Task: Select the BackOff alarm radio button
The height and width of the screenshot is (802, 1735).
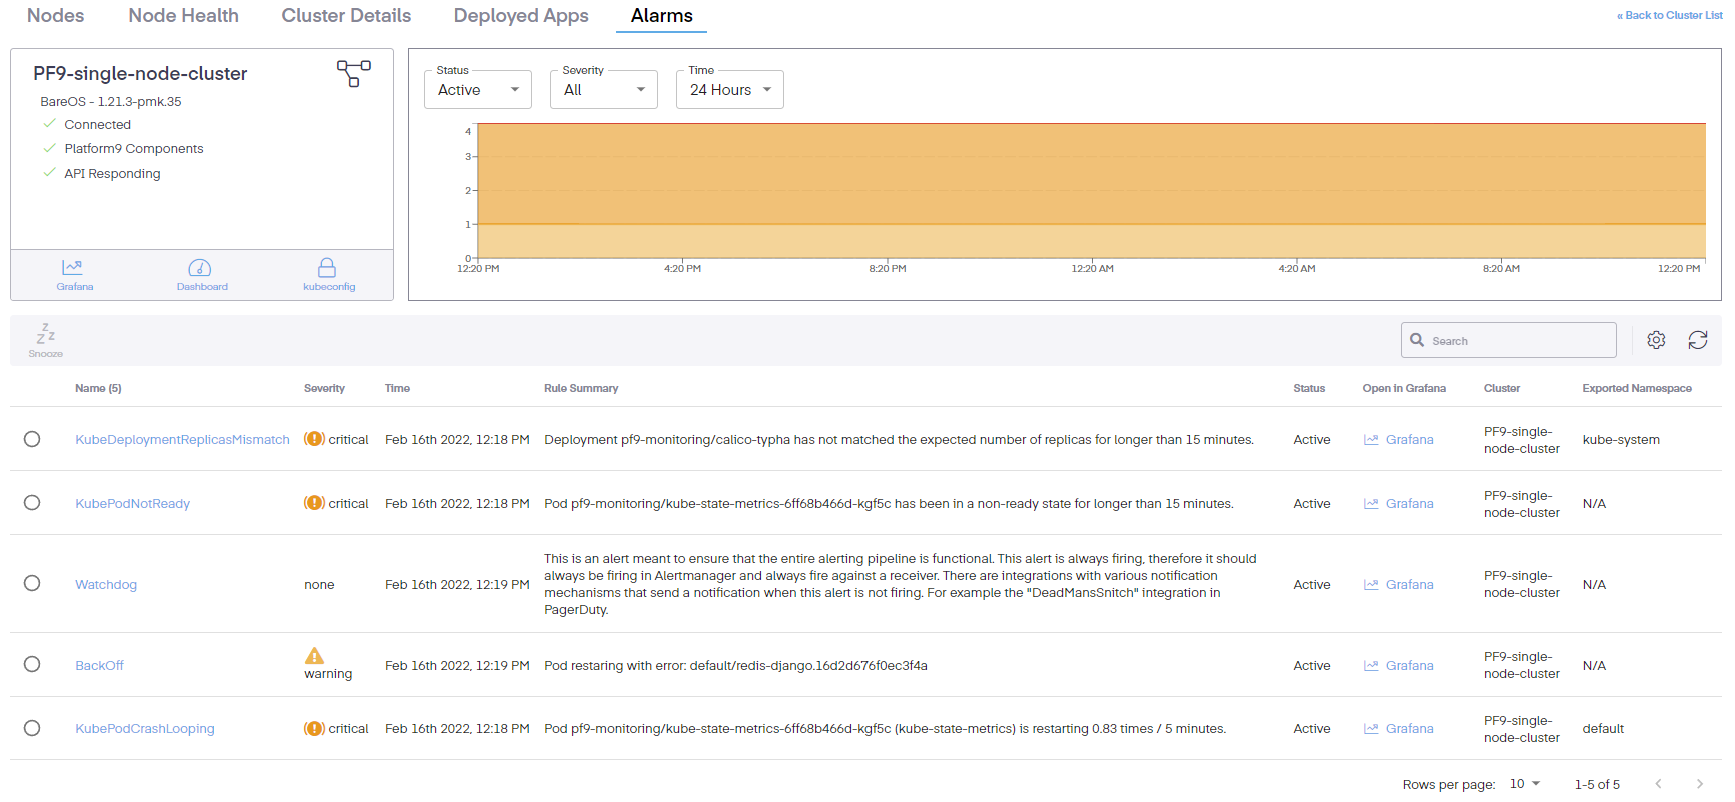Action: point(32,665)
